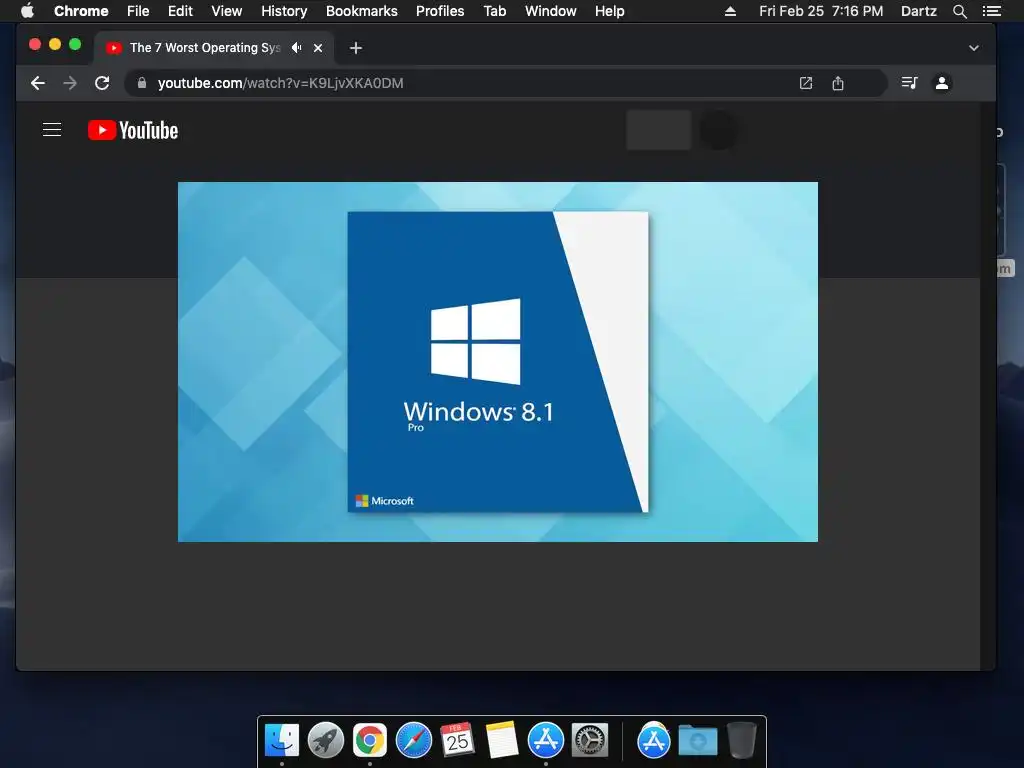The width and height of the screenshot is (1024, 768).
Task: Mute the tab via speaker icon
Action: tap(297, 48)
